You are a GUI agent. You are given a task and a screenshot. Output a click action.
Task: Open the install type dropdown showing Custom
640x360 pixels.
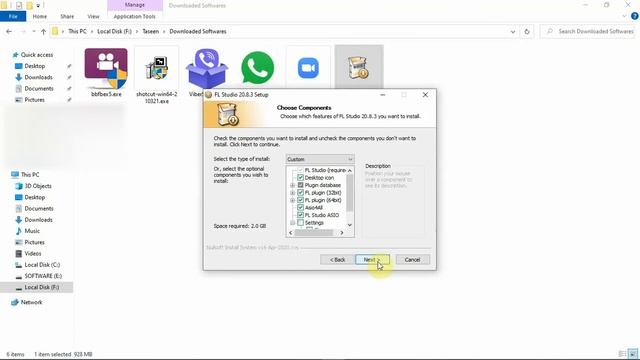point(320,159)
